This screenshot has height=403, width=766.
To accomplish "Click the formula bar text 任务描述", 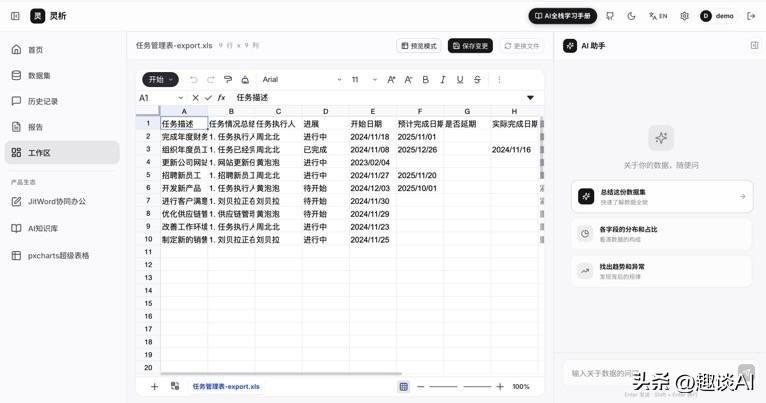I will click(252, 98).
